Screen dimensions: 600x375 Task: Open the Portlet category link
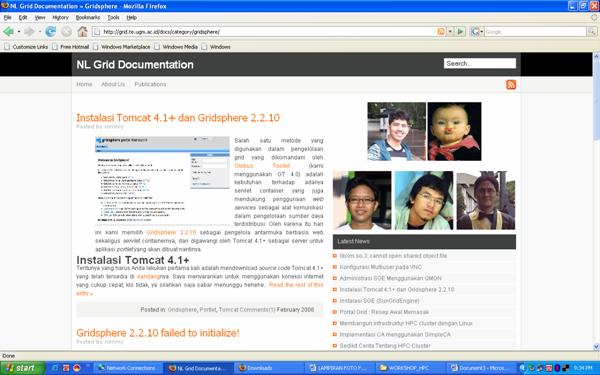coord(208,310)
